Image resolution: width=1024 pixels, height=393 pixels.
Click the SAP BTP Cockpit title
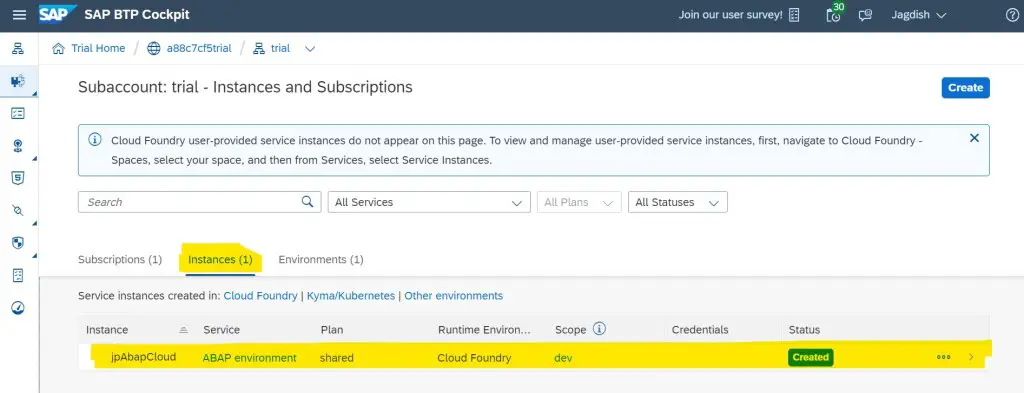137,14
